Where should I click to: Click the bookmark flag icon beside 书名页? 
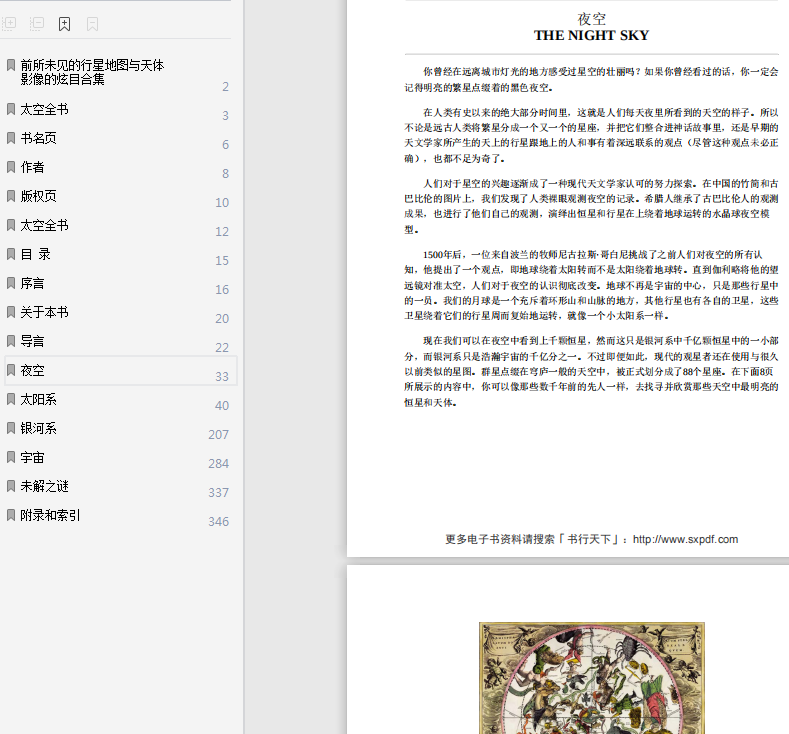coord(11,138)
